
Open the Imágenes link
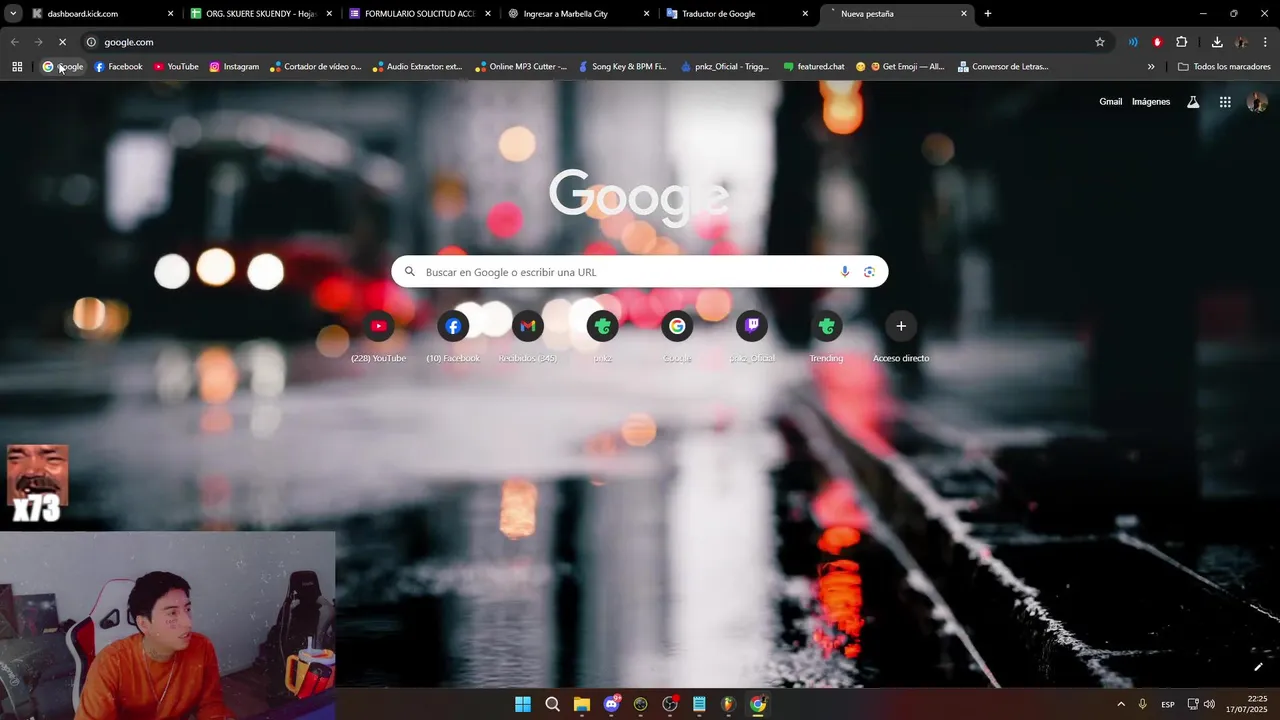[x=1151, y=102]
